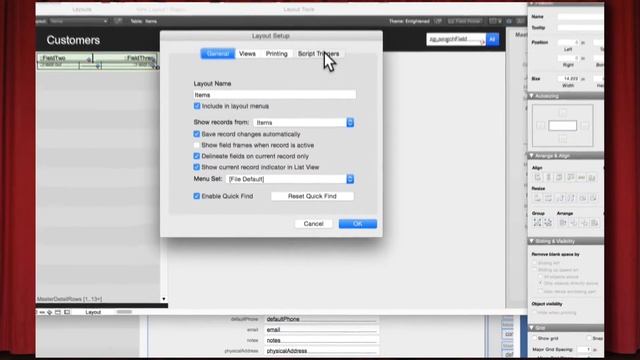Click the Layout mode button in status bar
The width and height of the screenshot is (640, 360).
[93, 312]
